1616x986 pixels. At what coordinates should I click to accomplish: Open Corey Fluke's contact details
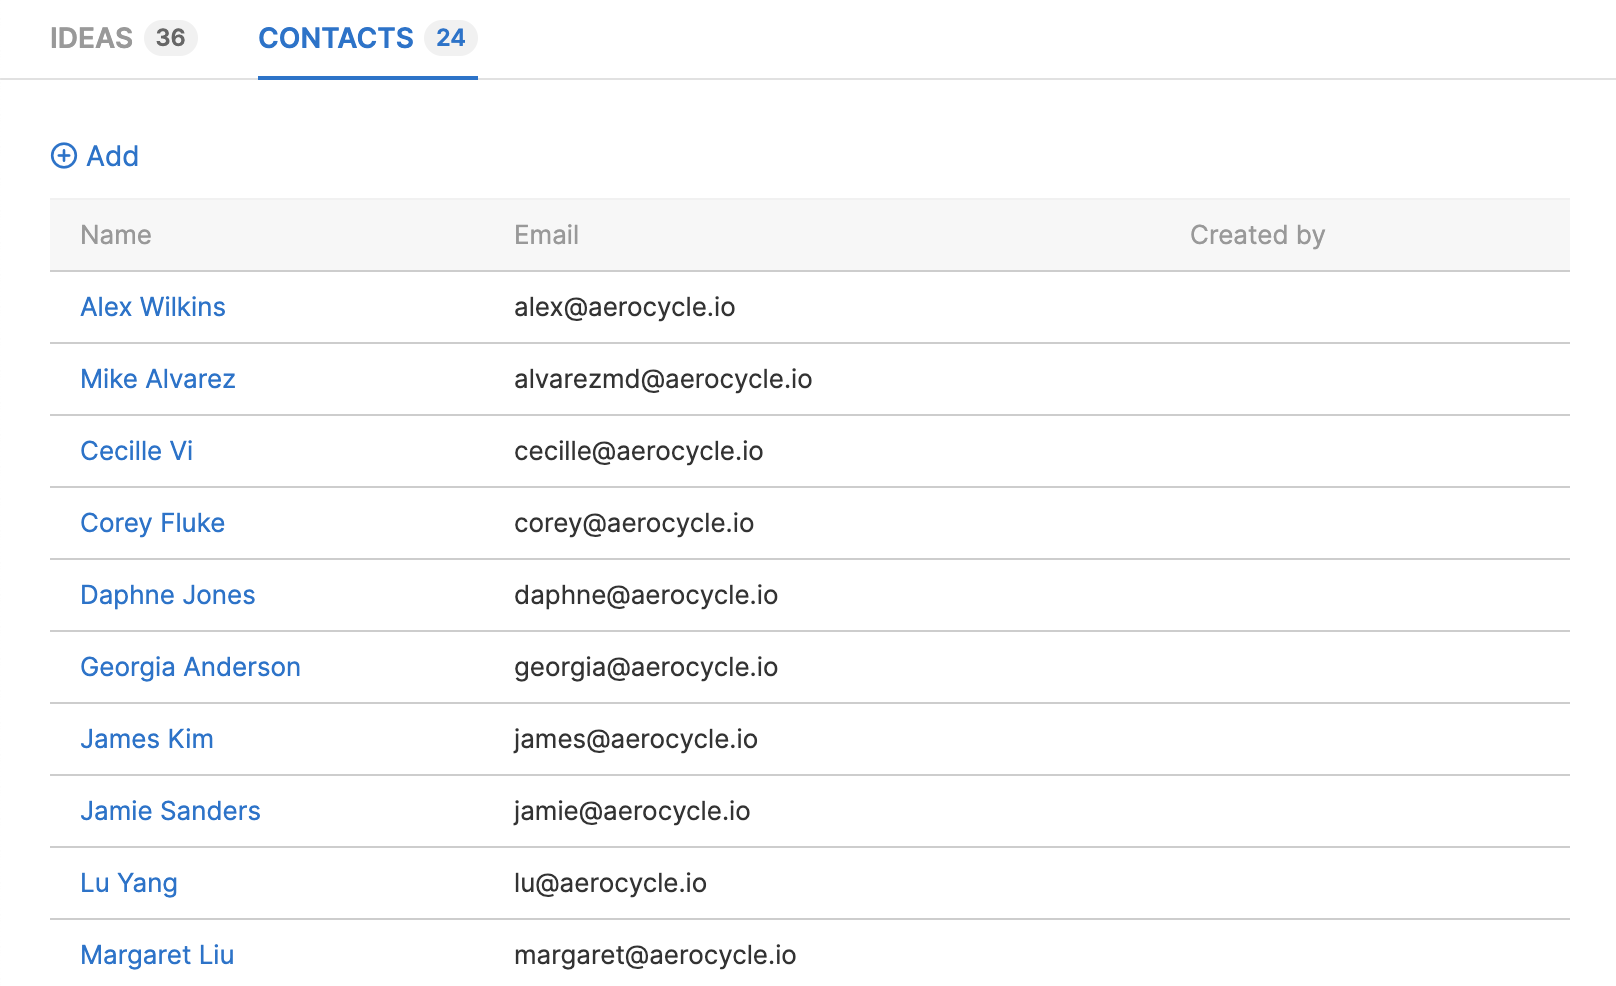(152, 523)
